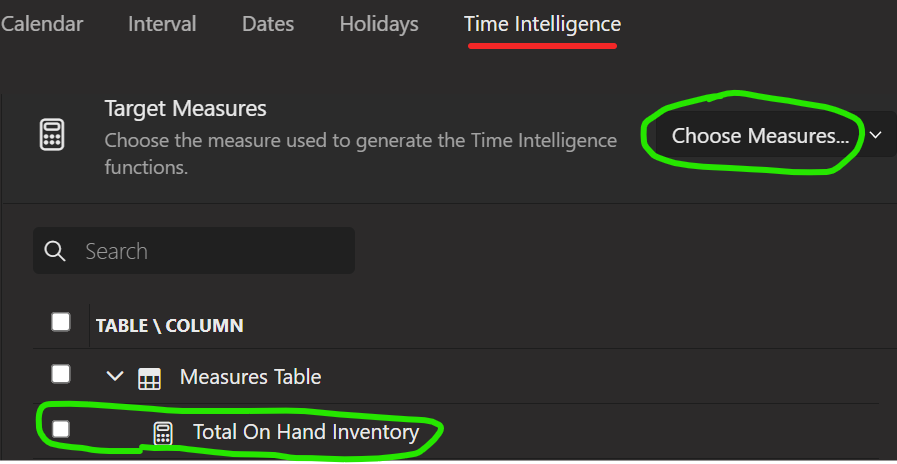Select the Total On Hand Inventory measure name
Image resolution: width=897 pixels, height=464 pixels.
coord(306,432)
